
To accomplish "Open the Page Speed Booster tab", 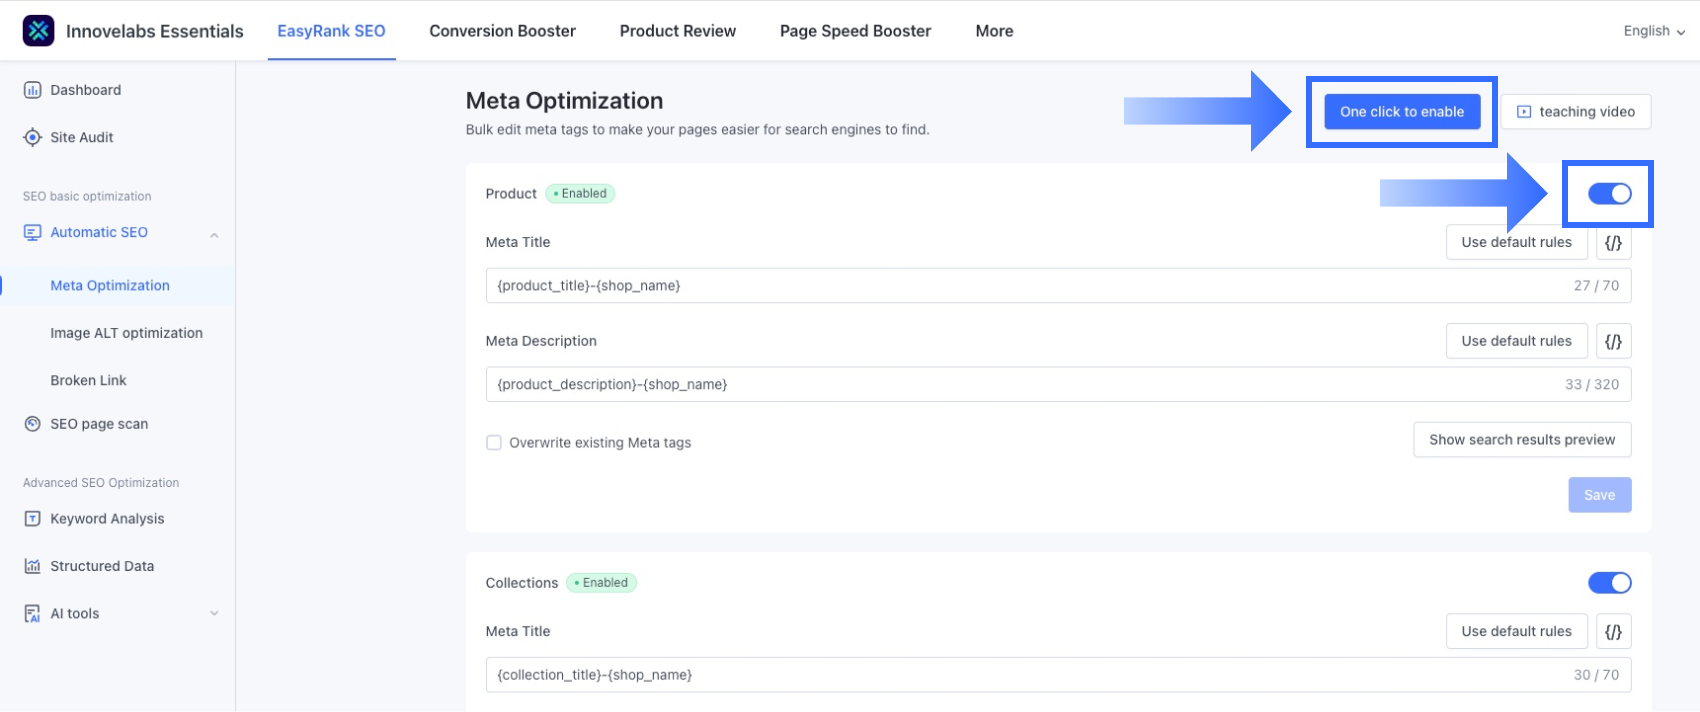I will coord(855,31).
